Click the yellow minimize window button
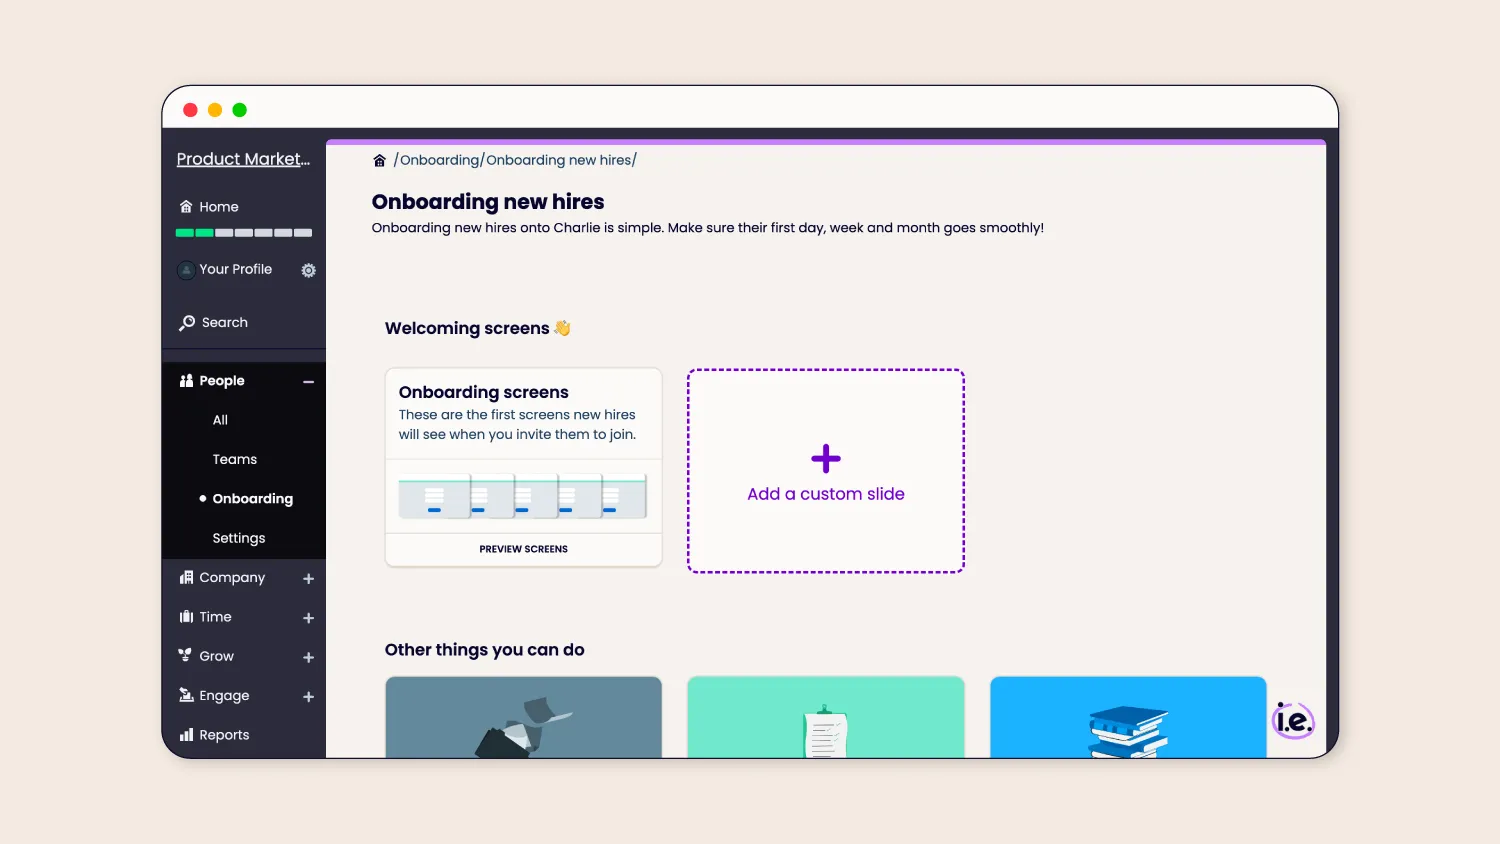This screenshot has height=844, width=1500. 215,110
